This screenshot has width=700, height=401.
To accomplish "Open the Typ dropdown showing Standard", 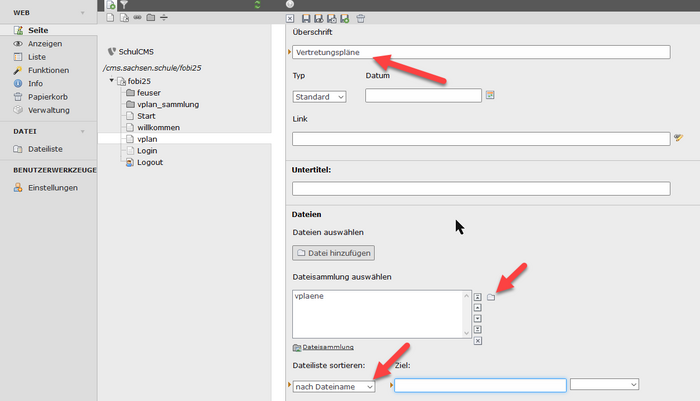I will pyautogui.click(x=319, y=96).
